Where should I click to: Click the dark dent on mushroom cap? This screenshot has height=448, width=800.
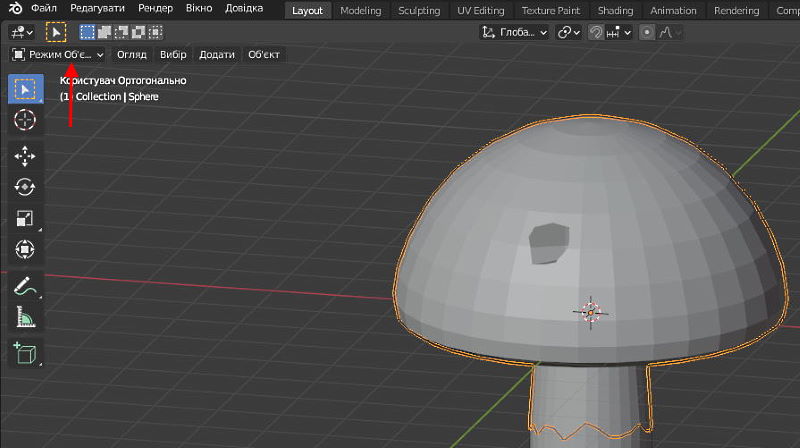click(548, 243)
